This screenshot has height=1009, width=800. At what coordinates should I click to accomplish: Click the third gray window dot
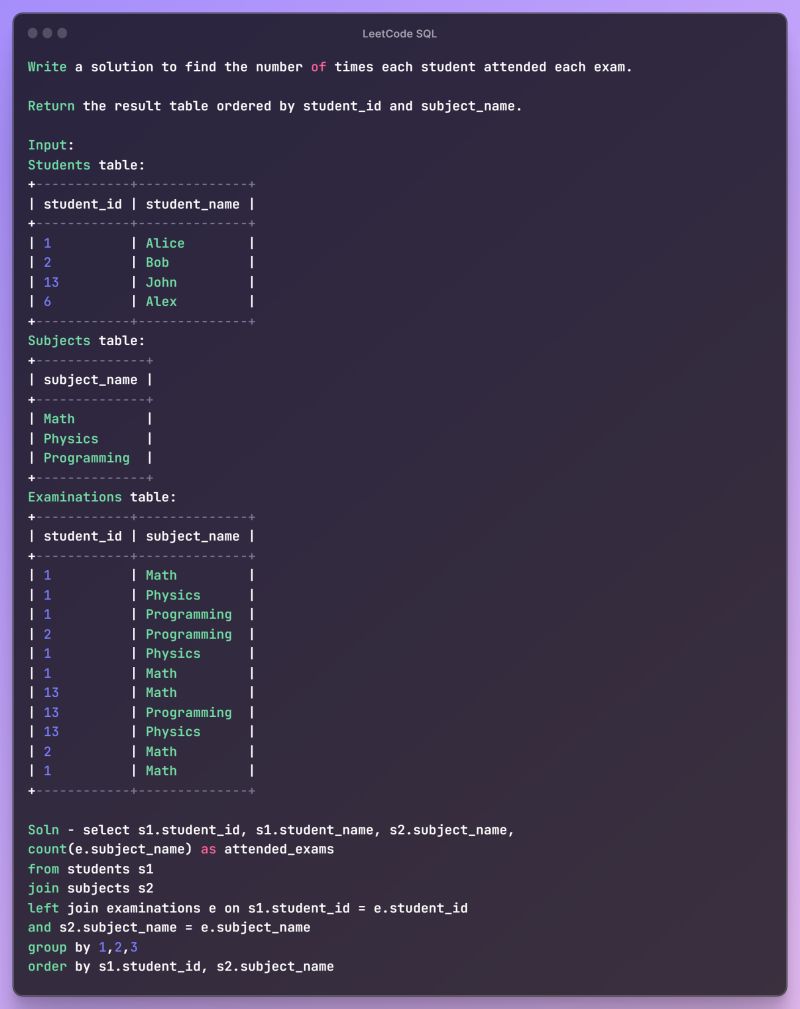point(62,33)
